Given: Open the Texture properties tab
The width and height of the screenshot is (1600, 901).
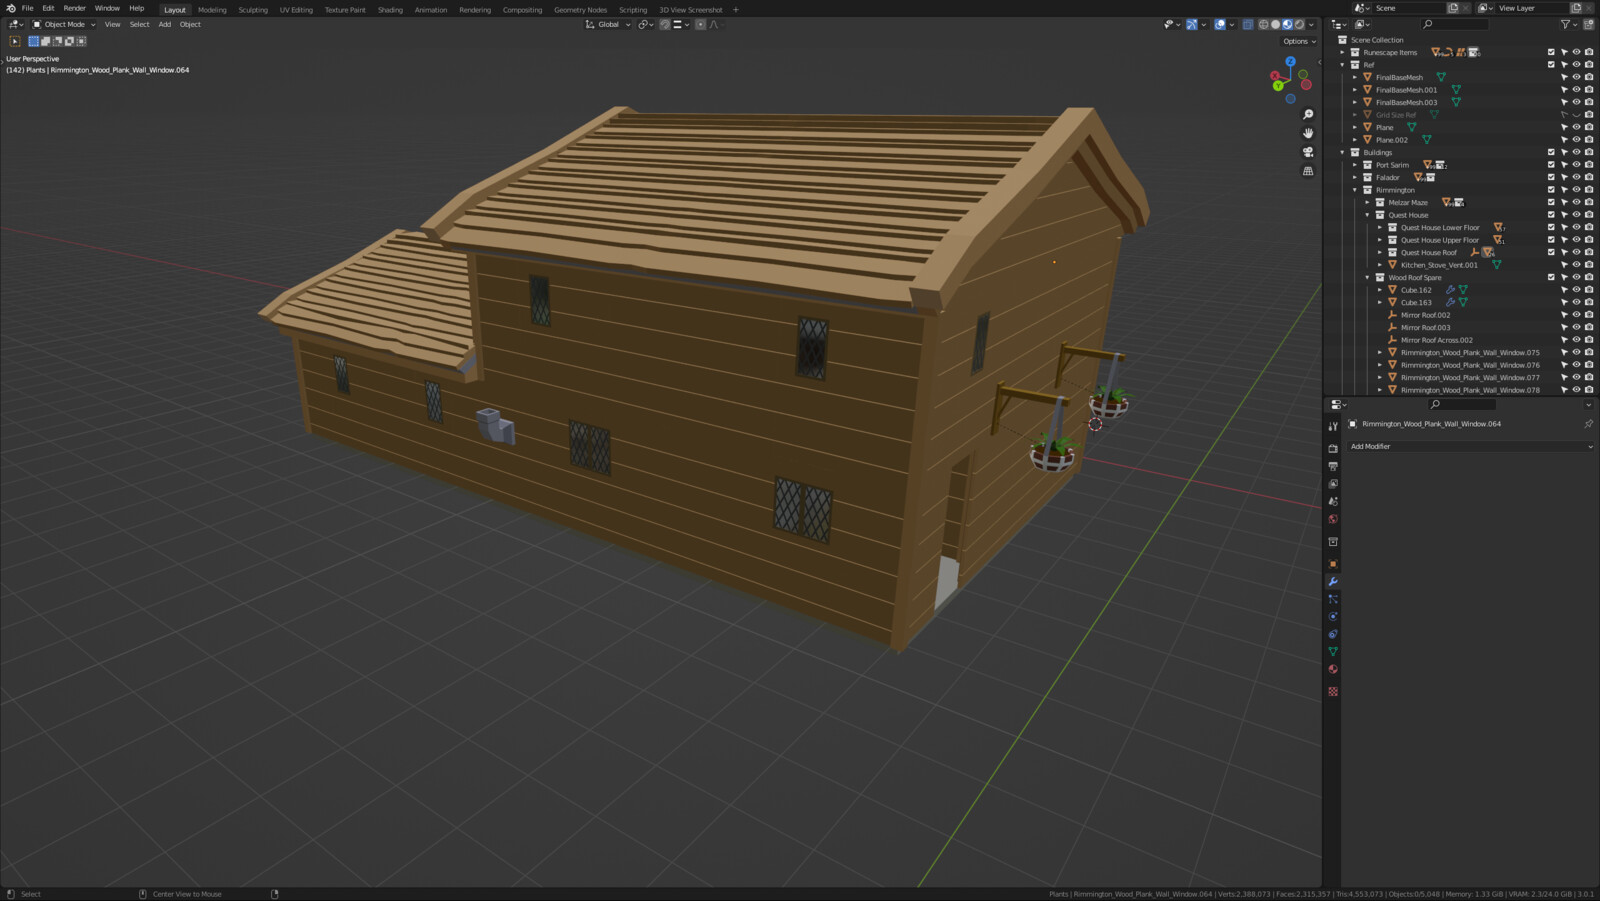Looking at the screenshot, I should click(1333, 691).
